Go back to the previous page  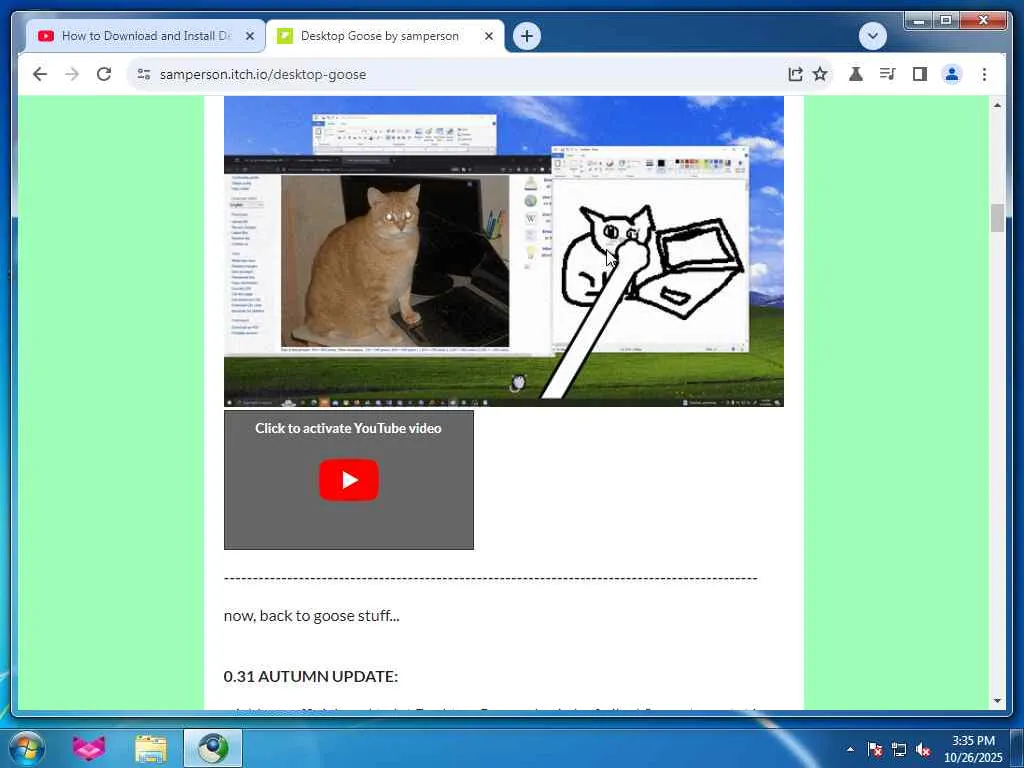coord(40,74)
